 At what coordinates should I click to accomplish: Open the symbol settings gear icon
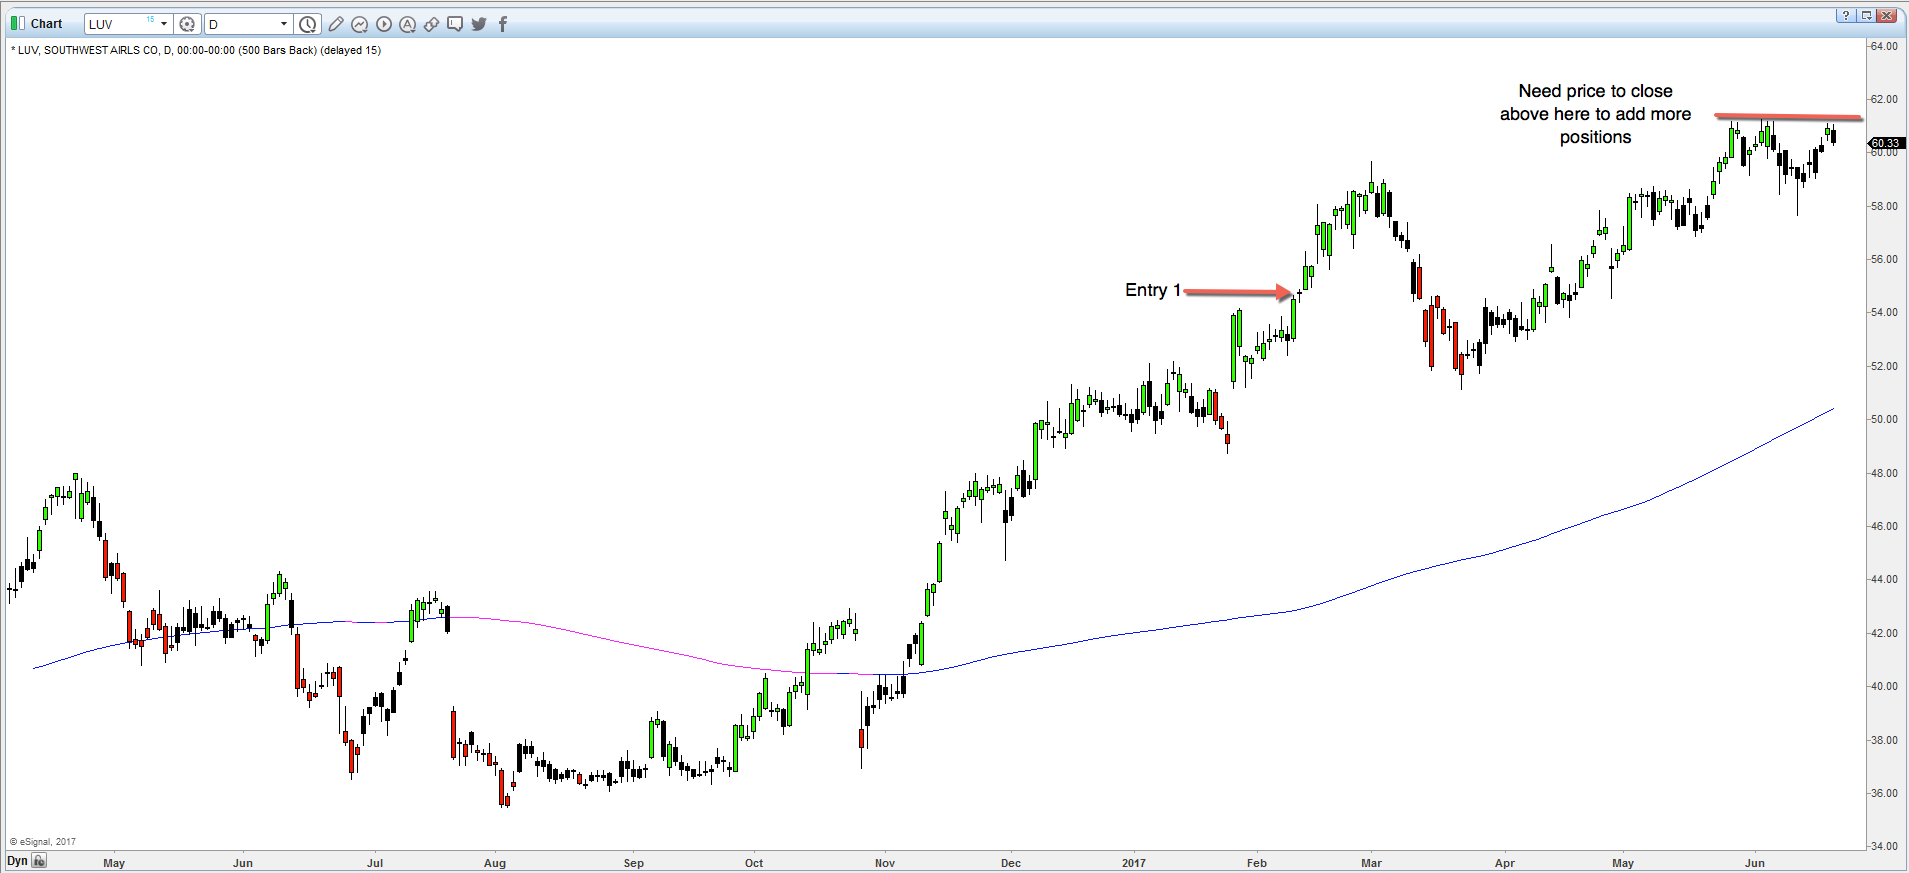coord(187,24)
